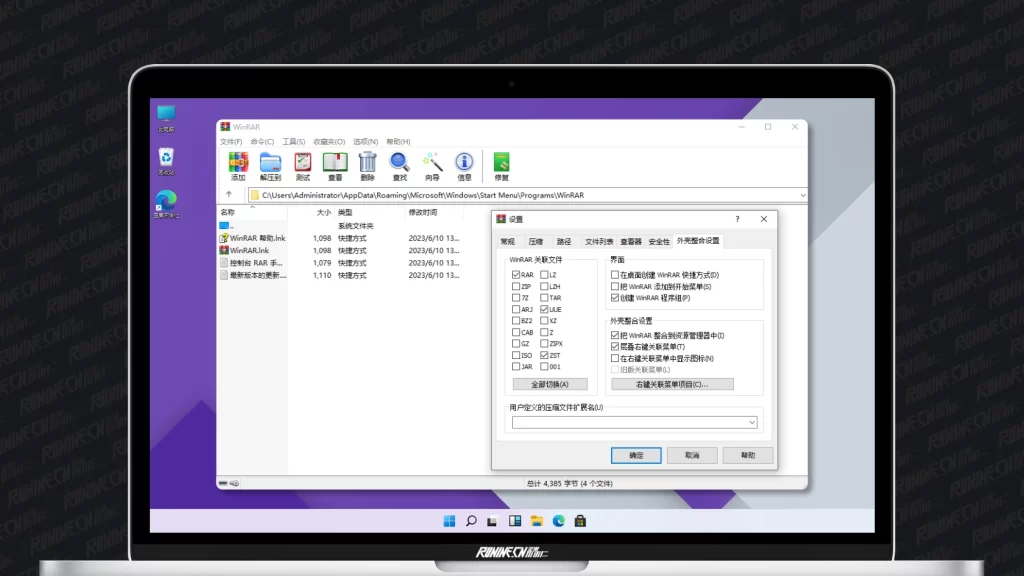The width and height of the screenshot is (1024, 576).
Task: Open the address bar path dropdown arrow
Action: tap(802, 195)
